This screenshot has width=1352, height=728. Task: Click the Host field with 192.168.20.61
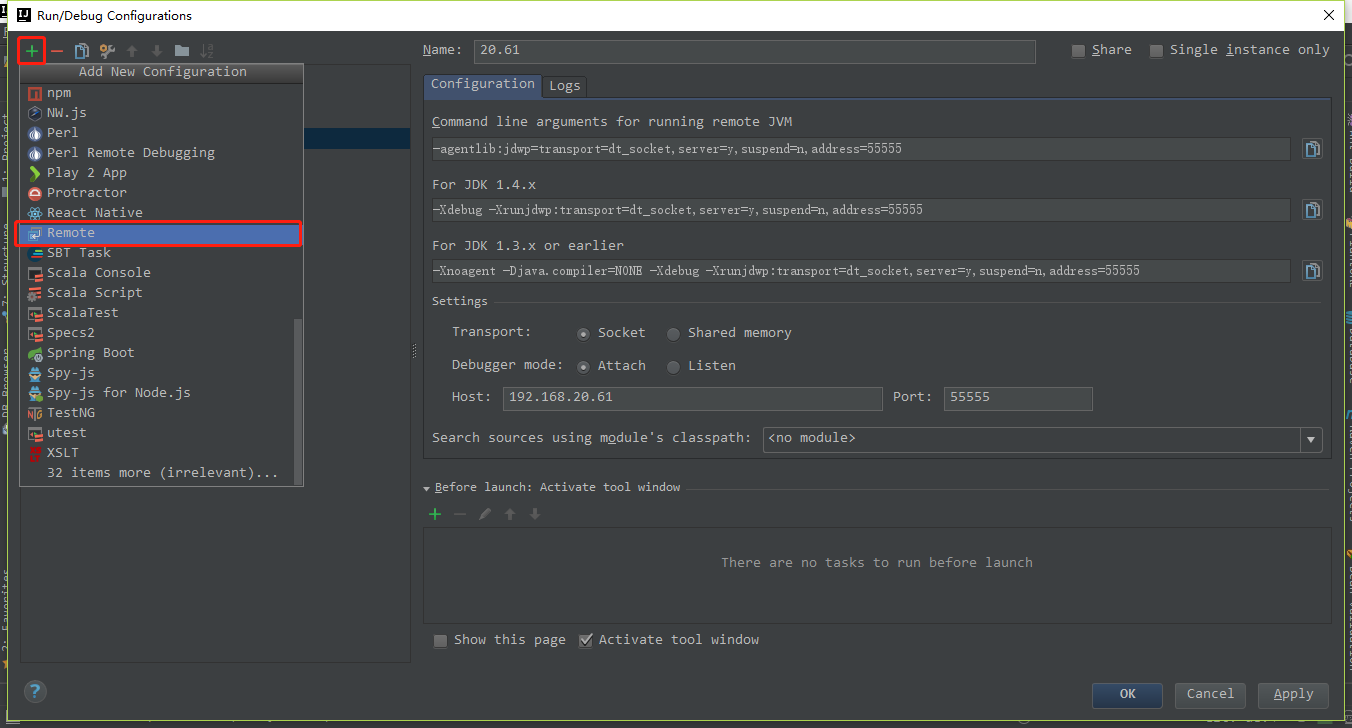point(692,398)
